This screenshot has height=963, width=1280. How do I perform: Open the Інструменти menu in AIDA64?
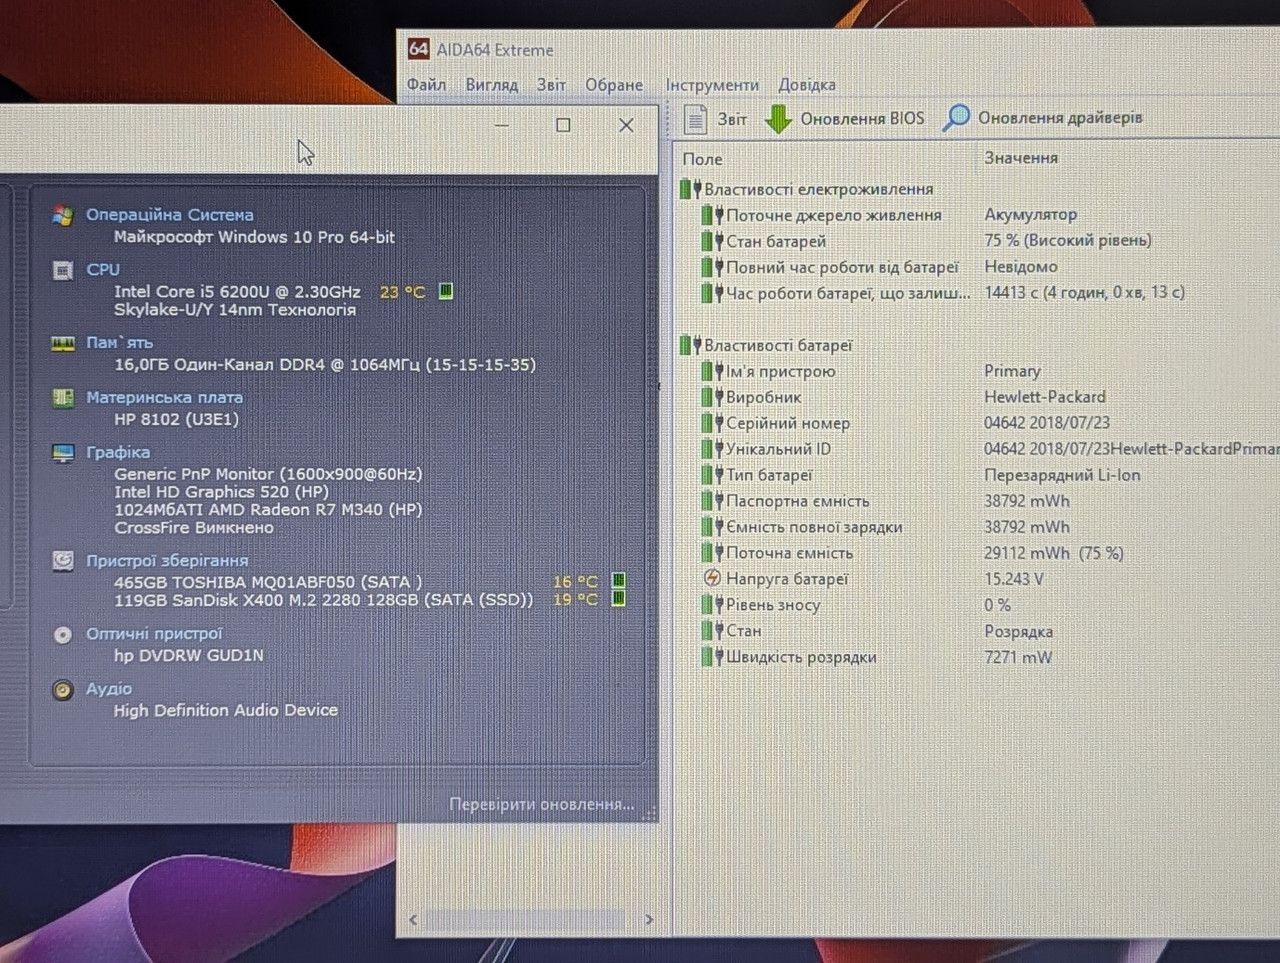pos(712,85)
